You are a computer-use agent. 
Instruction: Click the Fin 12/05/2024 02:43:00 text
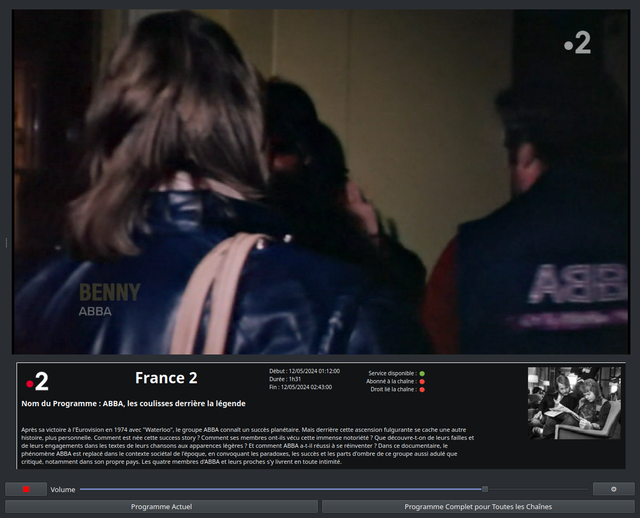pos(300,387)
